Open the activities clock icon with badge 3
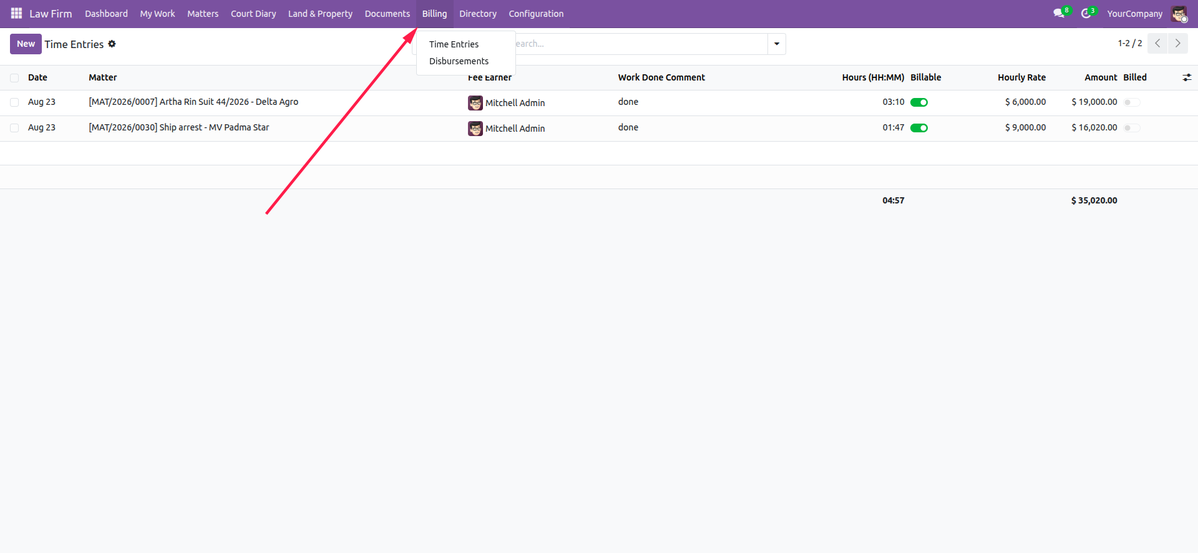The width and height of the screenshot is (1198, 553). tap(1088, 13)
